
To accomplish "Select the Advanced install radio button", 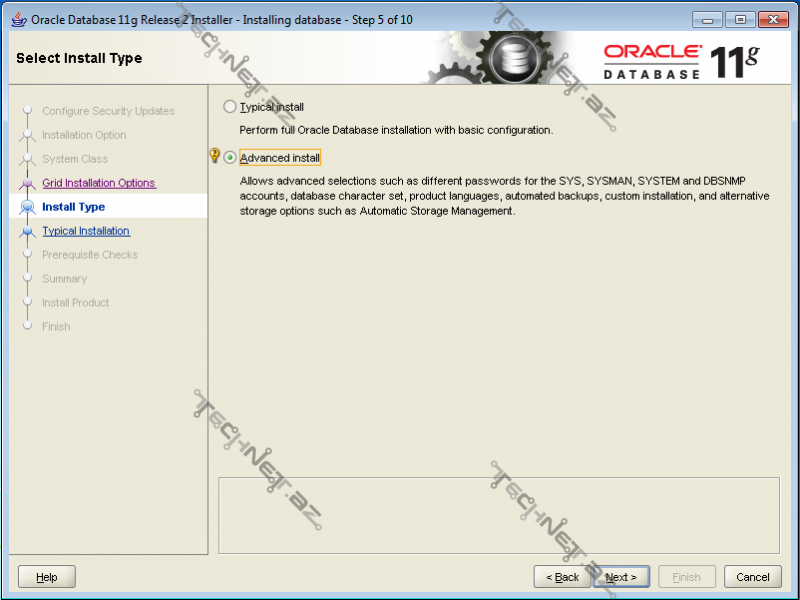I will click(x=231, y=158).
